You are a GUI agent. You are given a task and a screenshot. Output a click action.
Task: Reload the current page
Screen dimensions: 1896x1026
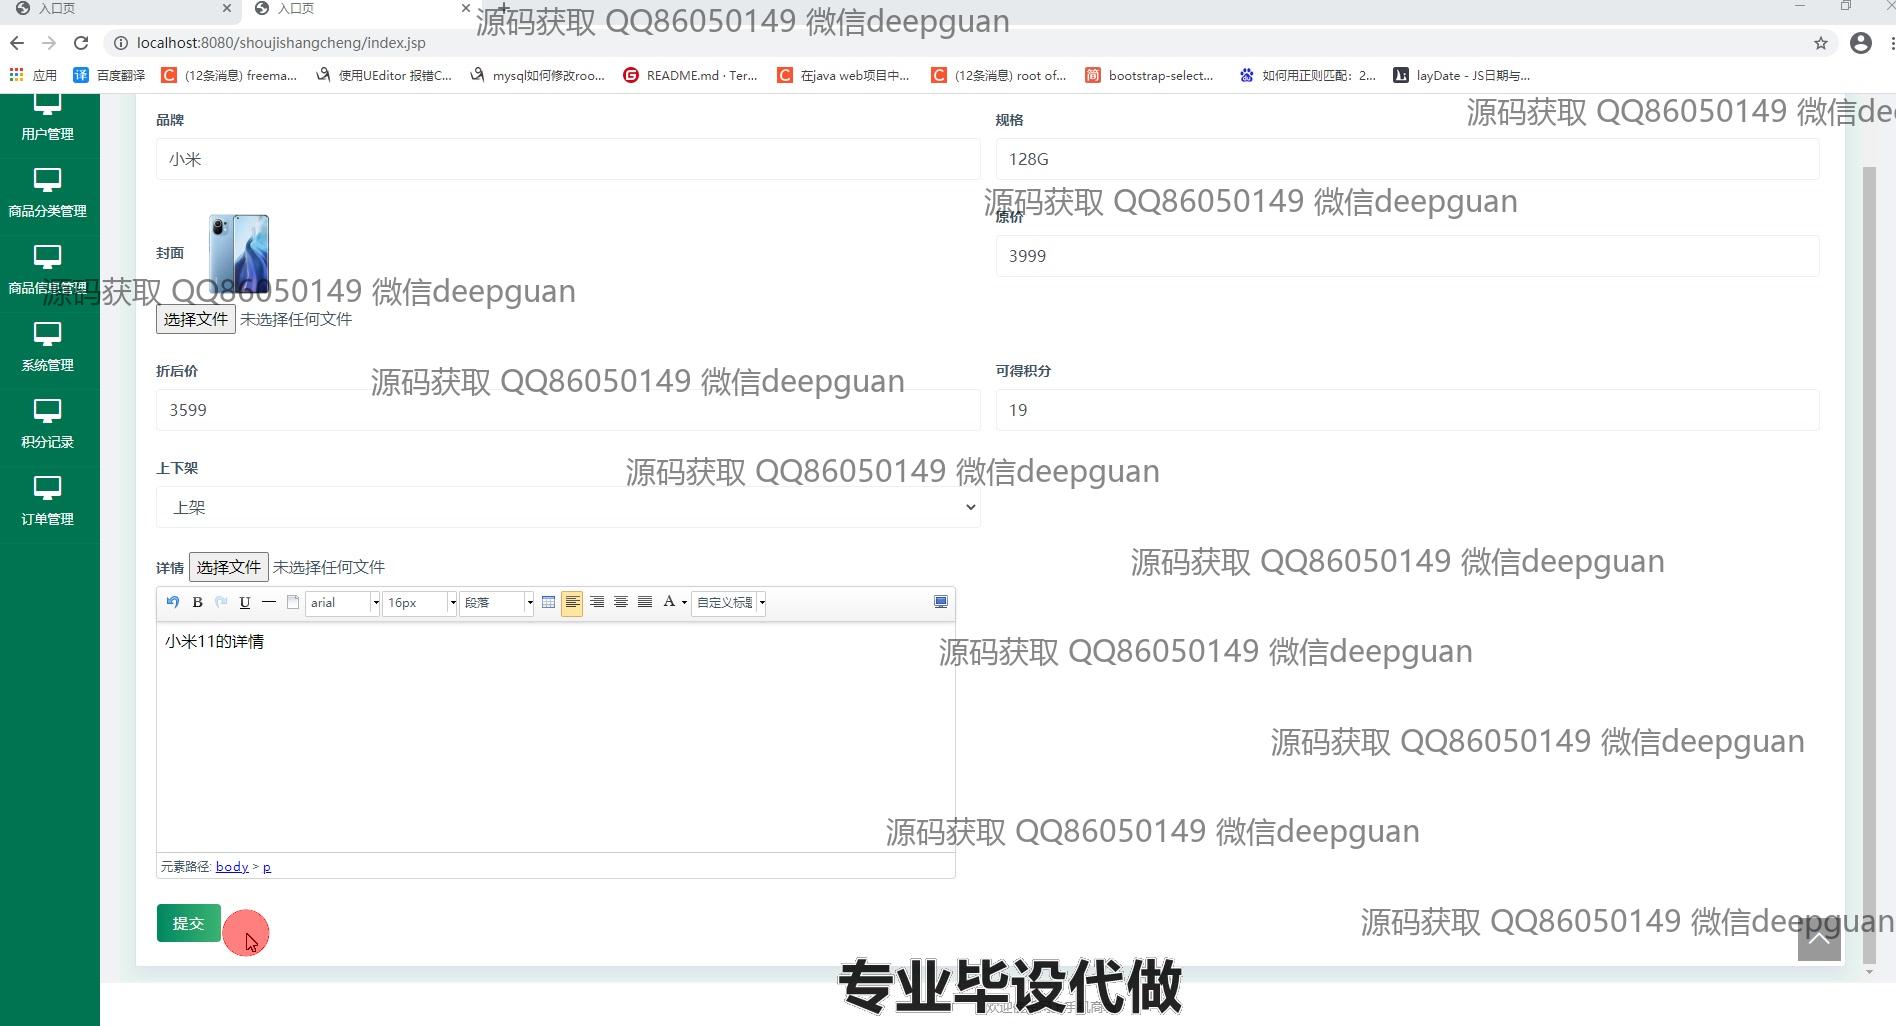pos(82,43)
